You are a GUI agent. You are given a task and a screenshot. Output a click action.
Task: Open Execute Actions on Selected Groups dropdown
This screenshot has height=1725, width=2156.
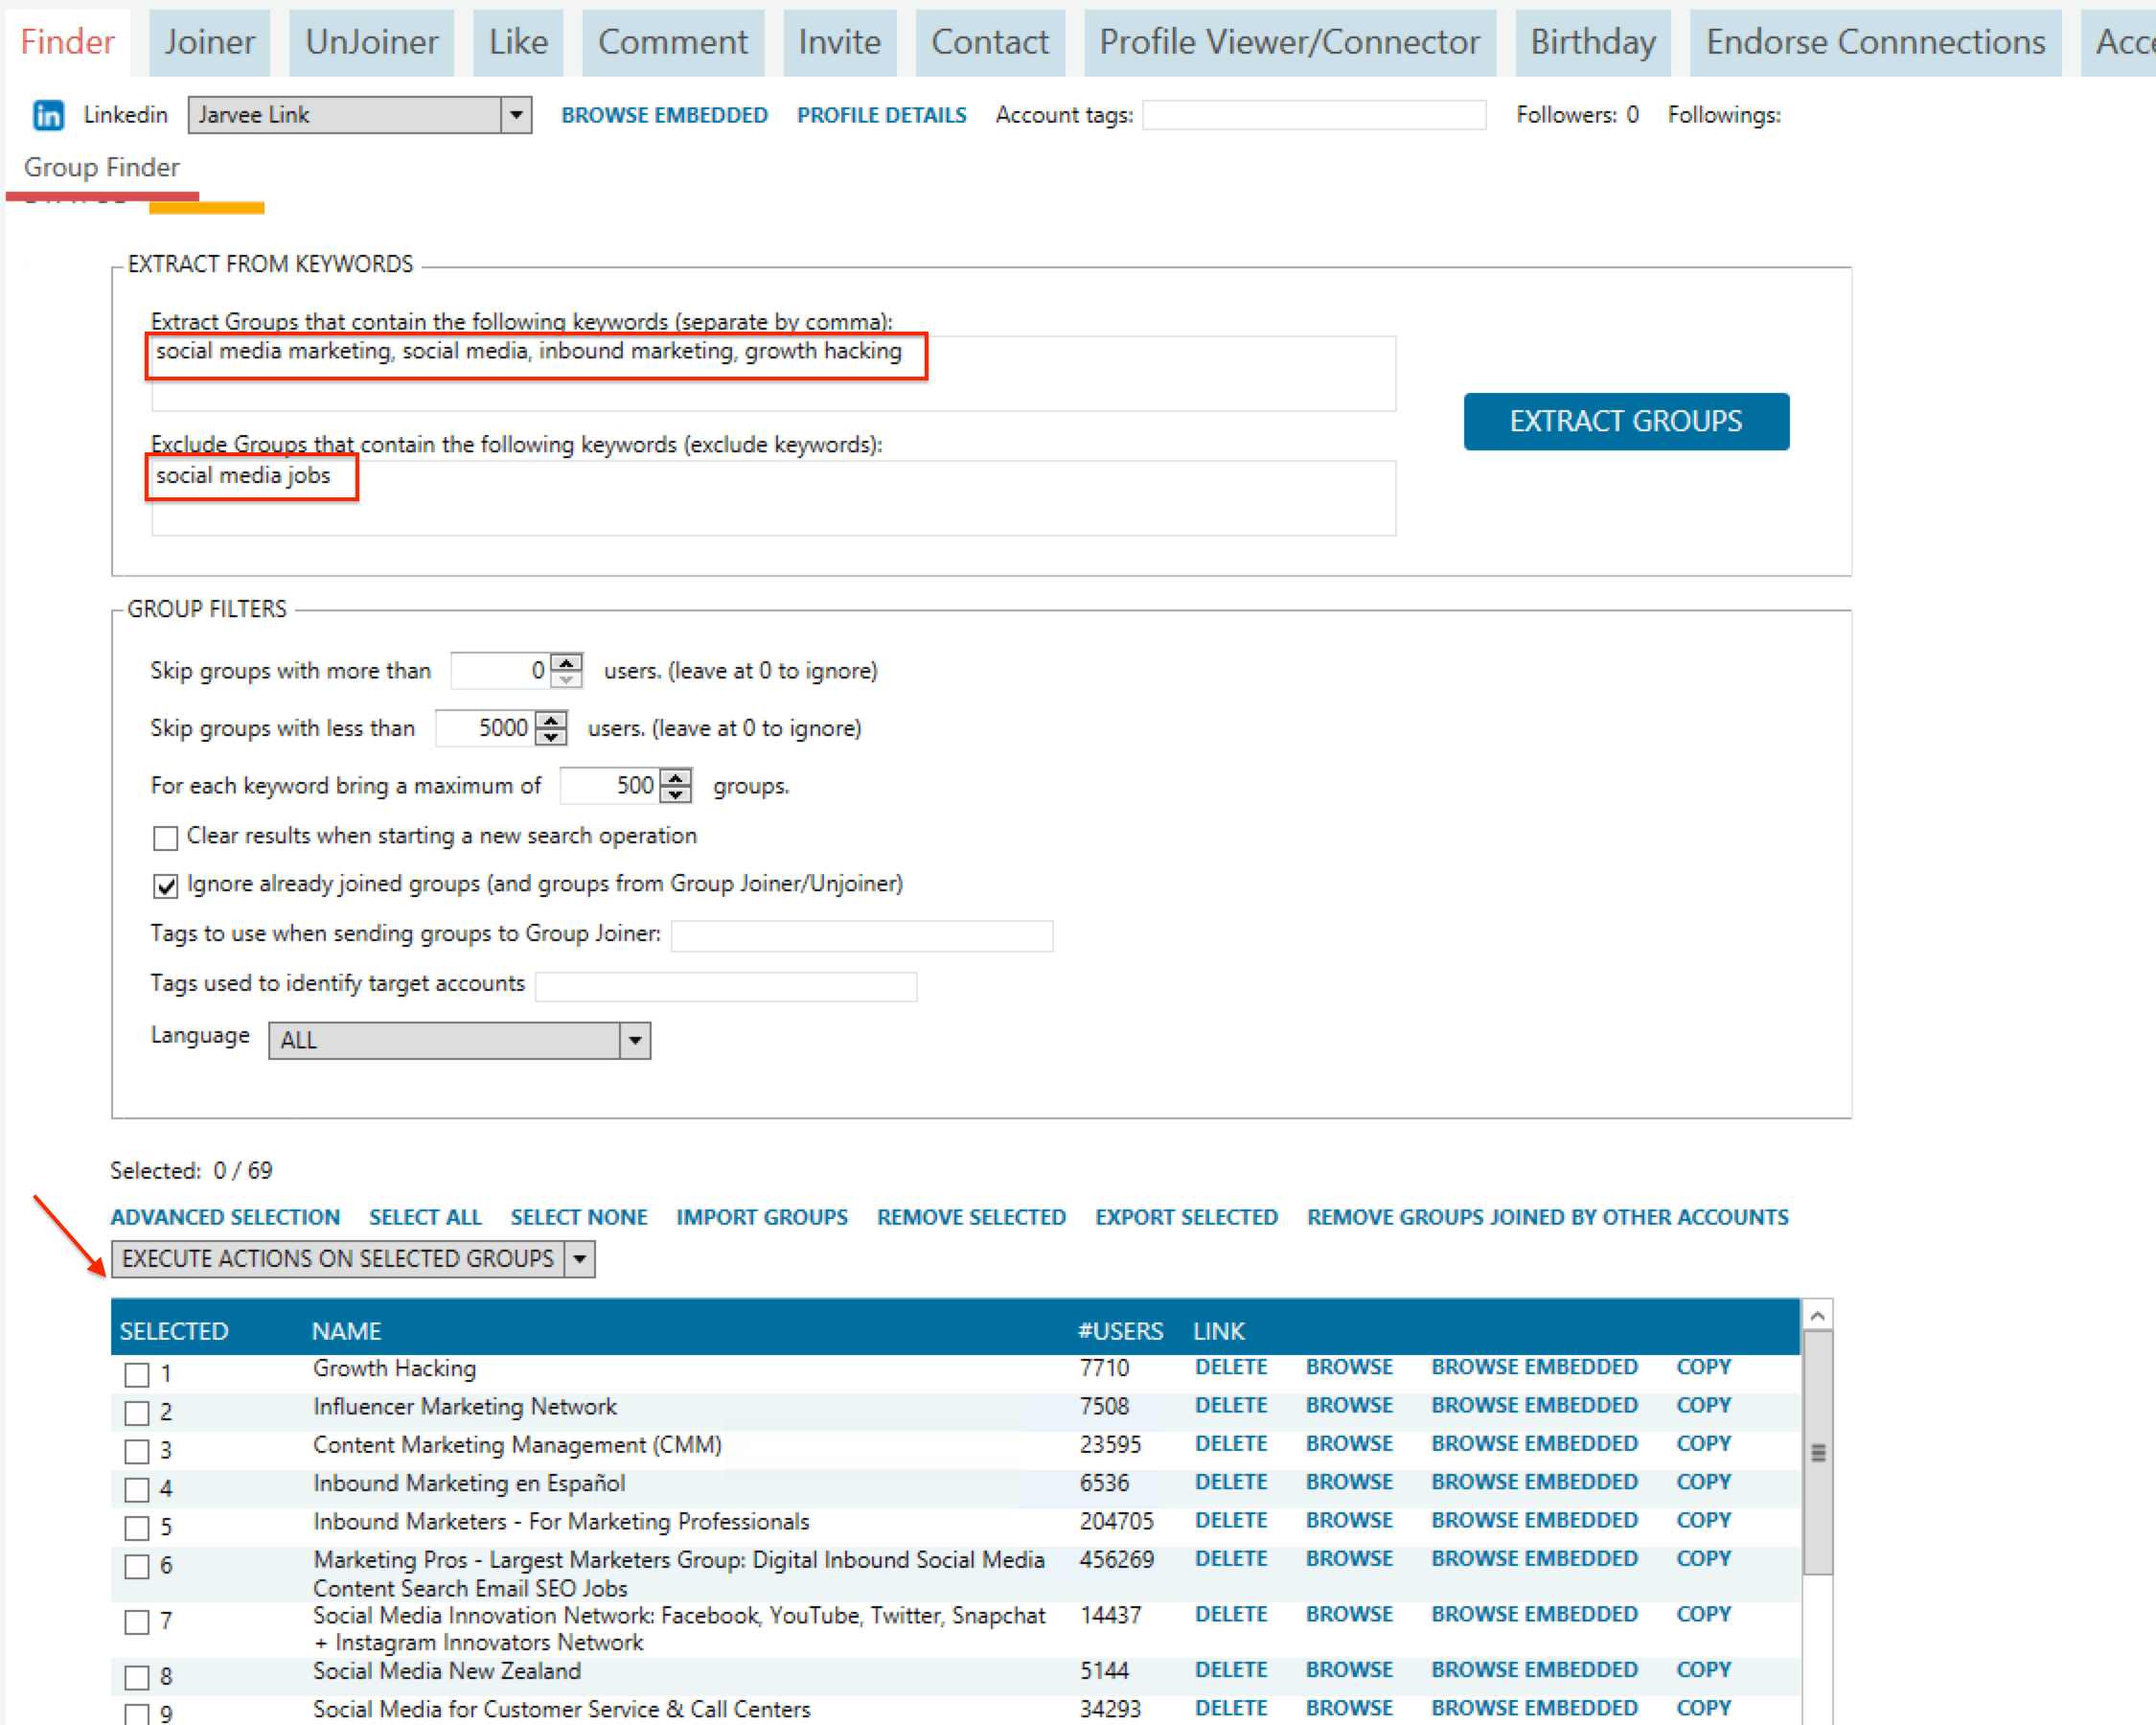[x=579, y=1259]
